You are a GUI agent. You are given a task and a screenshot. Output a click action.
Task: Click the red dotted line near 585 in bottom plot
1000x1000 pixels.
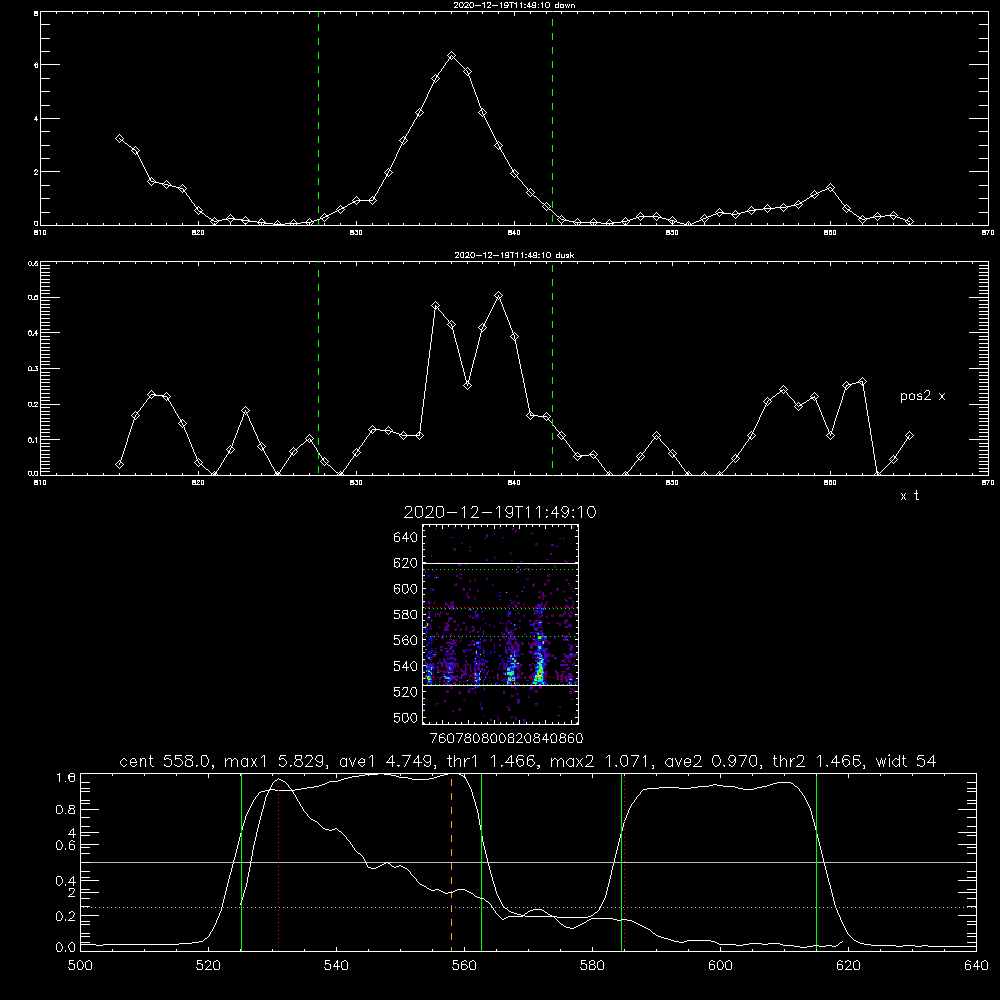point(624,861)
